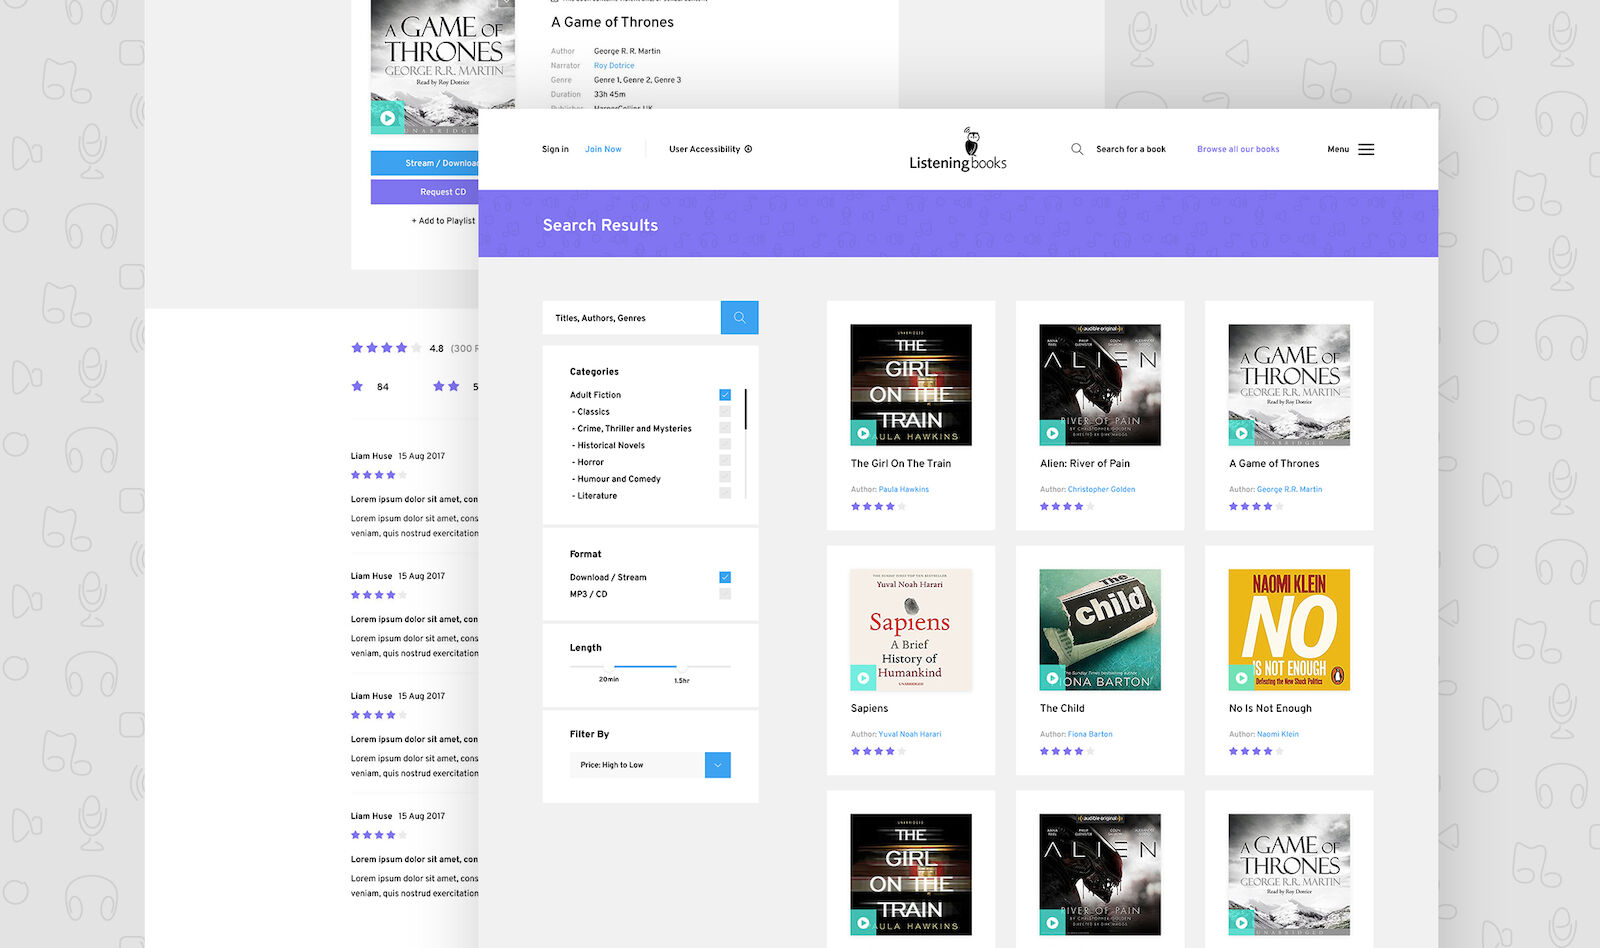This screenshot has height=948, width=1600.
Task: Toggle the Download / Stream format checkbox
Action: click(x=725, y=577)
